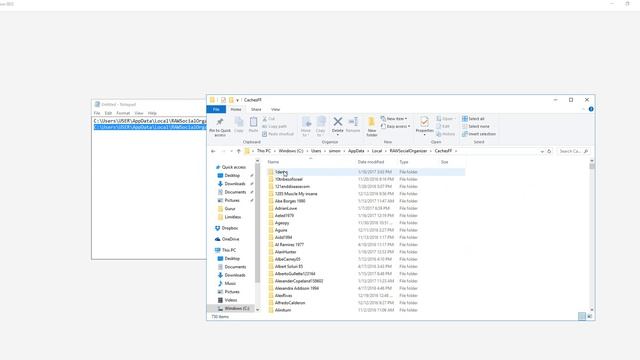The width and height of the screenshot is (640, 360).
Task: Collapse the ribbon with the chevron
Action: pos(583,109)
